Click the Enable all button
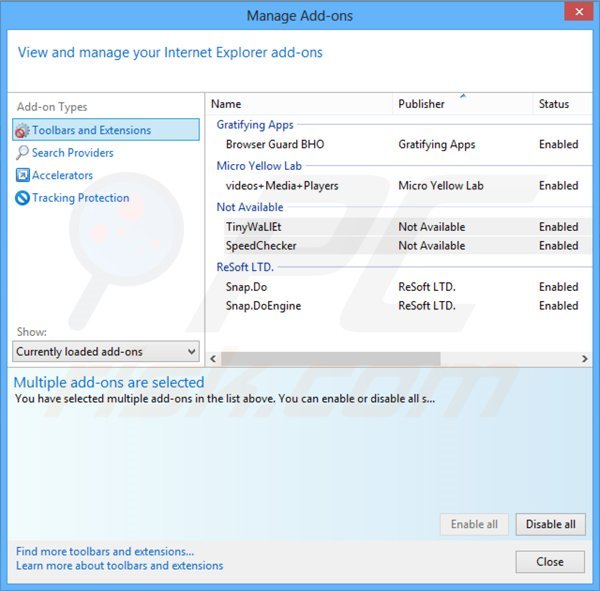 474,524
